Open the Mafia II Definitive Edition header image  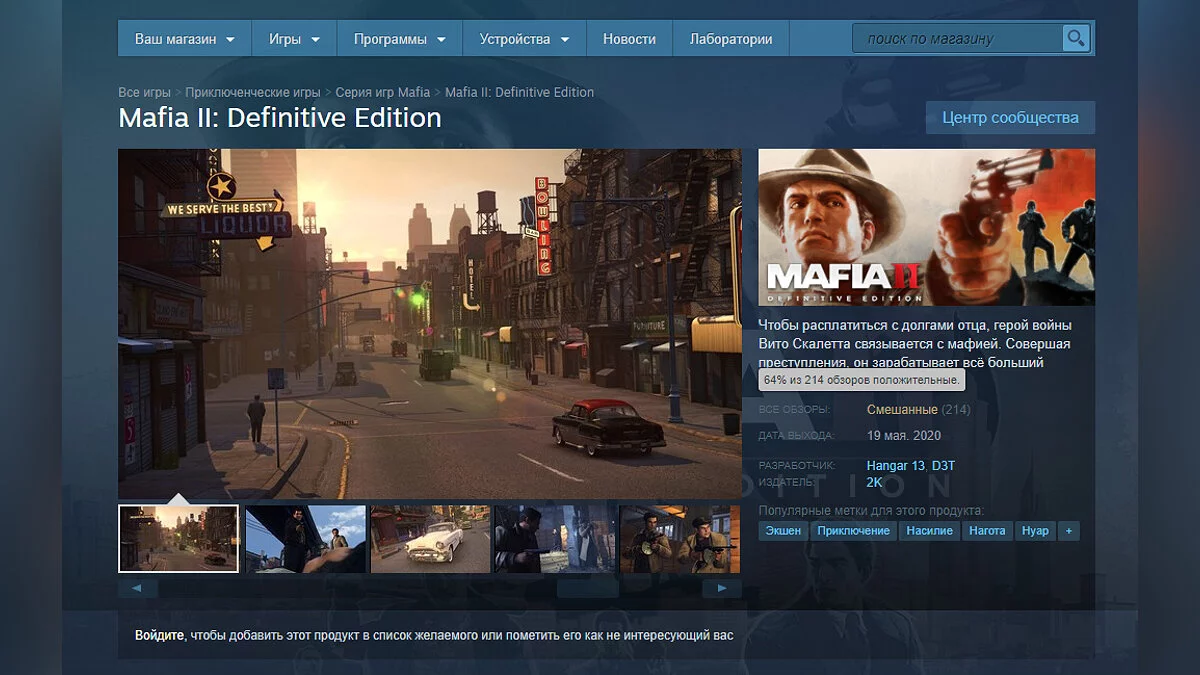926,227
